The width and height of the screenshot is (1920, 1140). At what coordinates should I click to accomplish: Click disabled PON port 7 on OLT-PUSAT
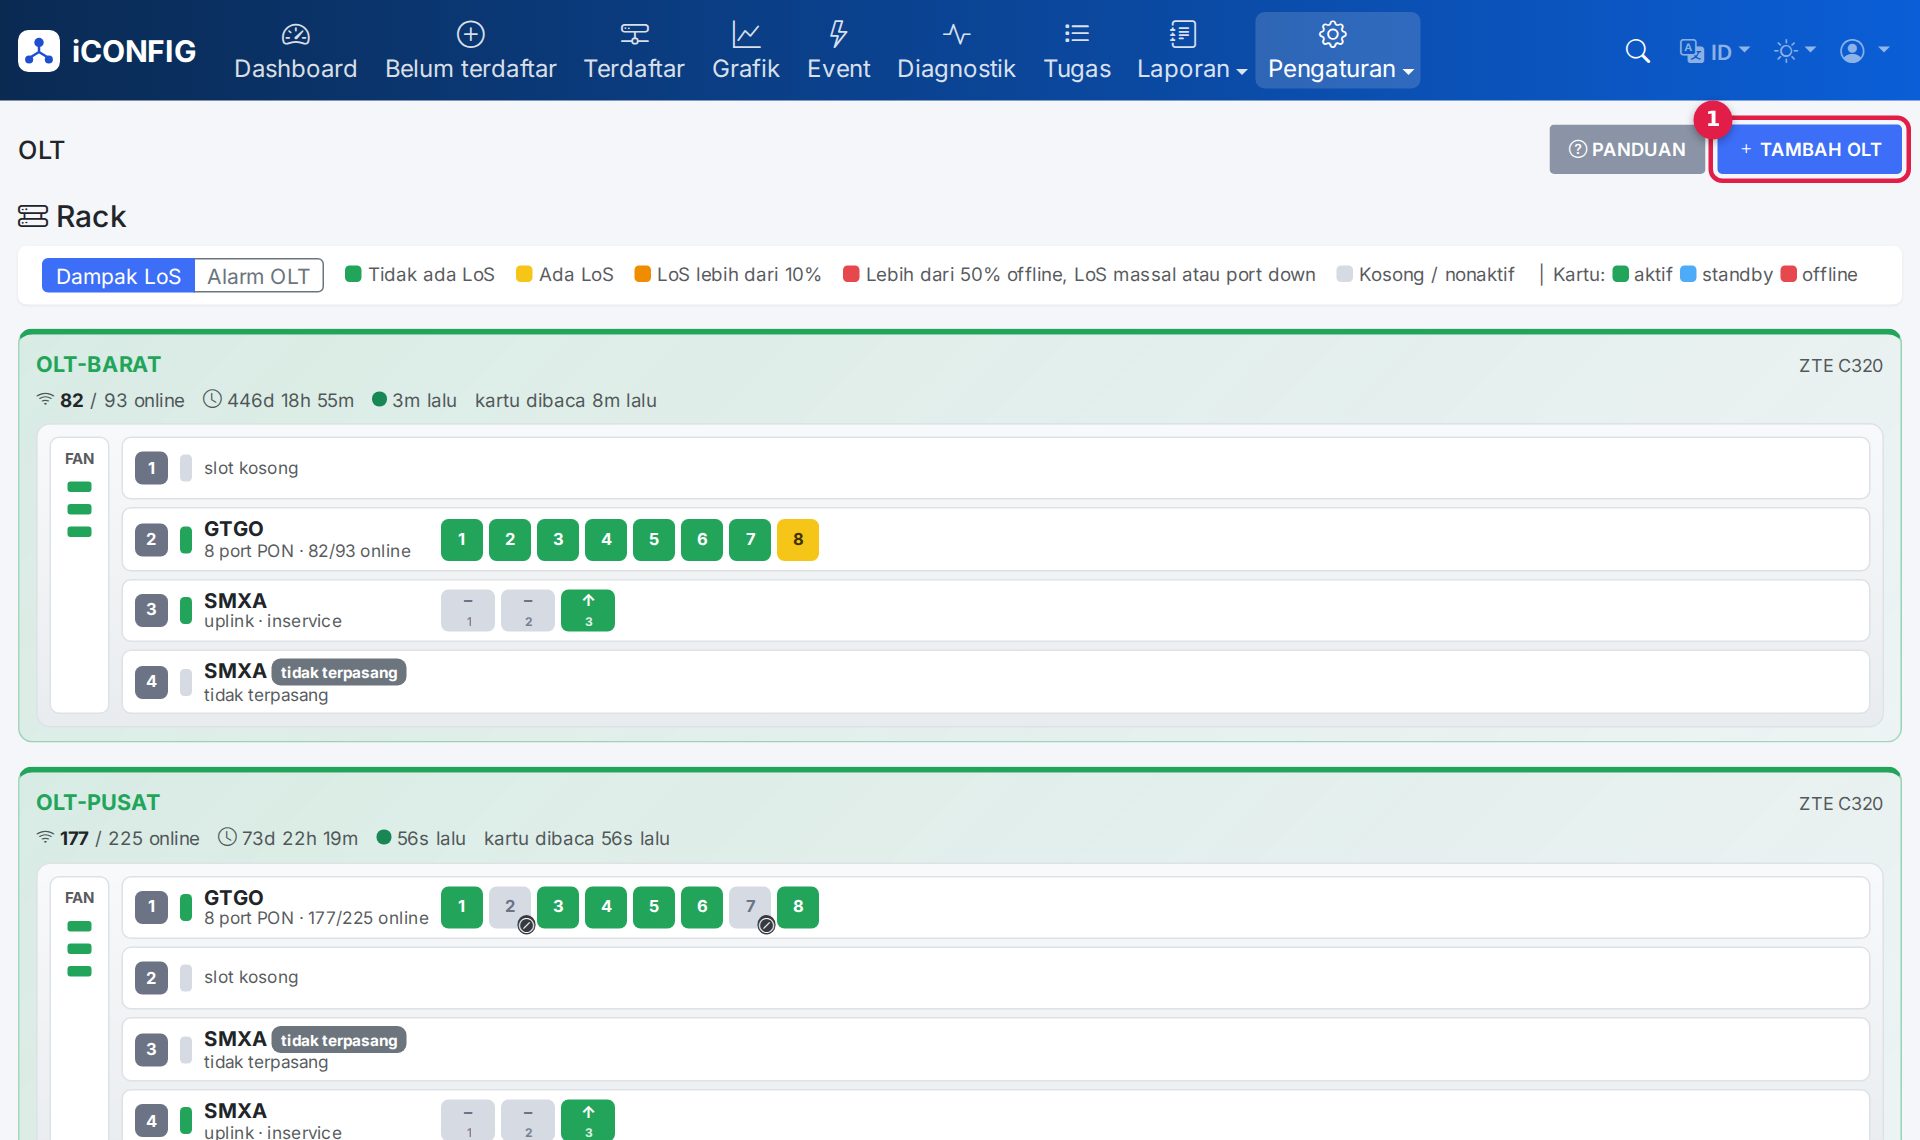pos(750,907)
